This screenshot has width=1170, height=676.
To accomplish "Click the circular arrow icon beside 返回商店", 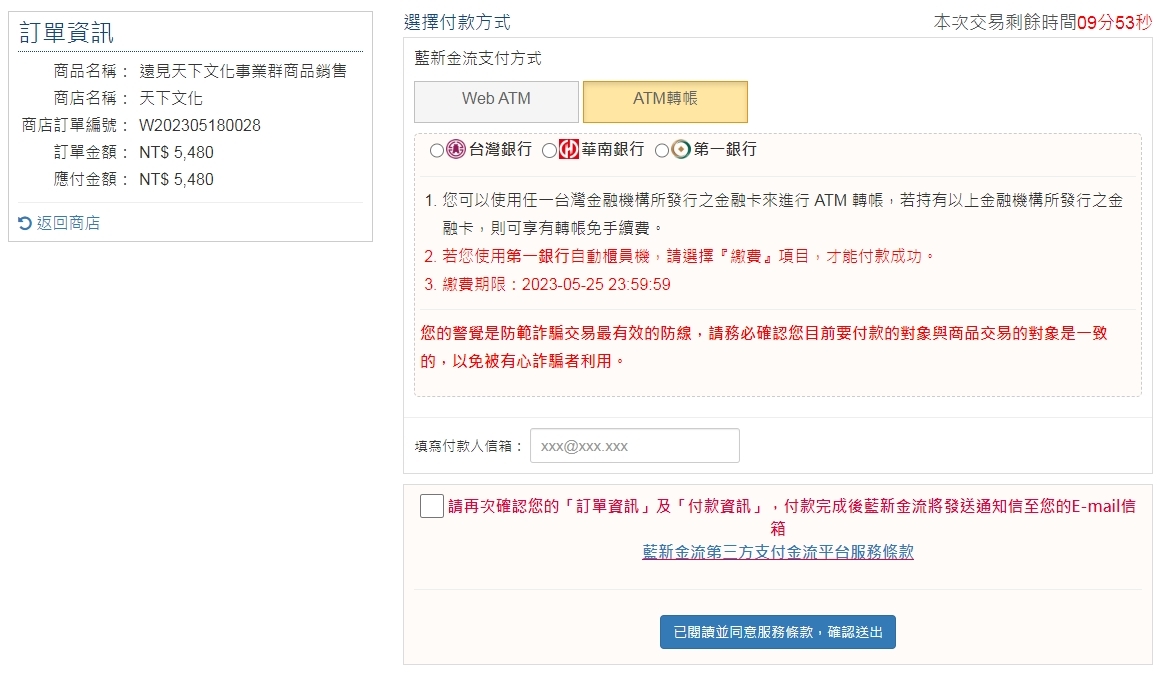I will coord(25,223).
